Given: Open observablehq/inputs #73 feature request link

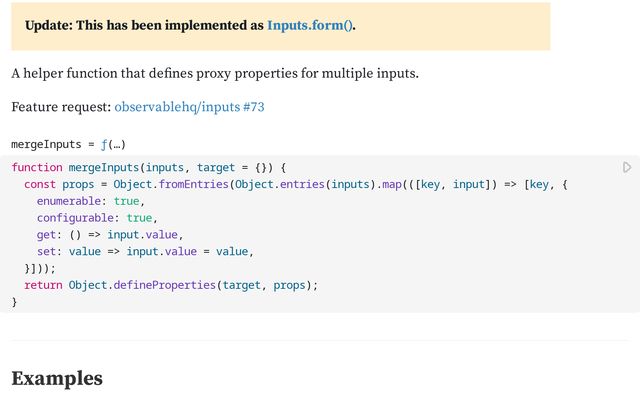Looking at the screenshot, I should 189,106.
